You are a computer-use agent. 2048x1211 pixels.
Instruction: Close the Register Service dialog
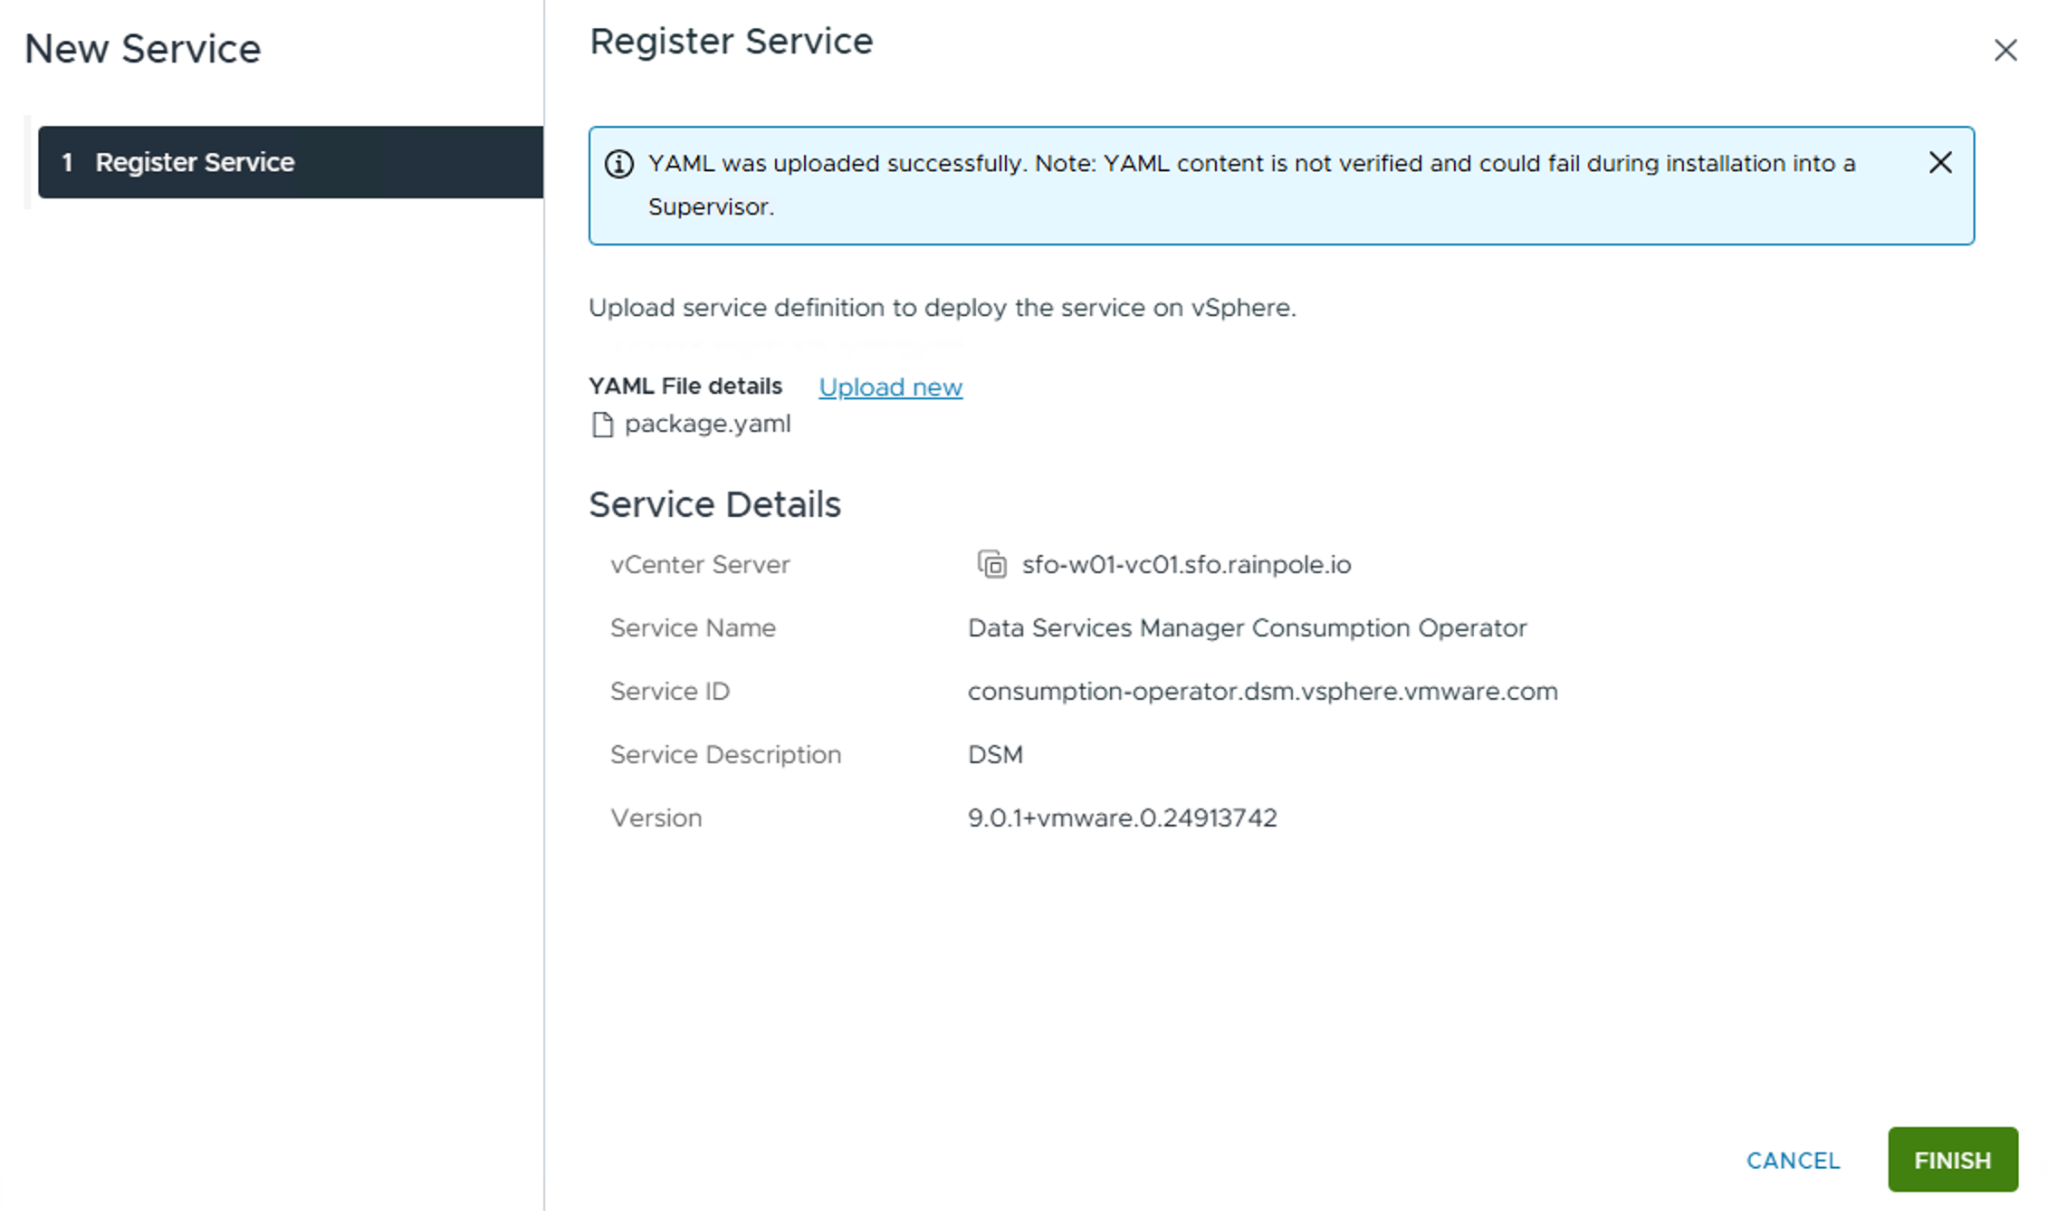pos(2005,50)
